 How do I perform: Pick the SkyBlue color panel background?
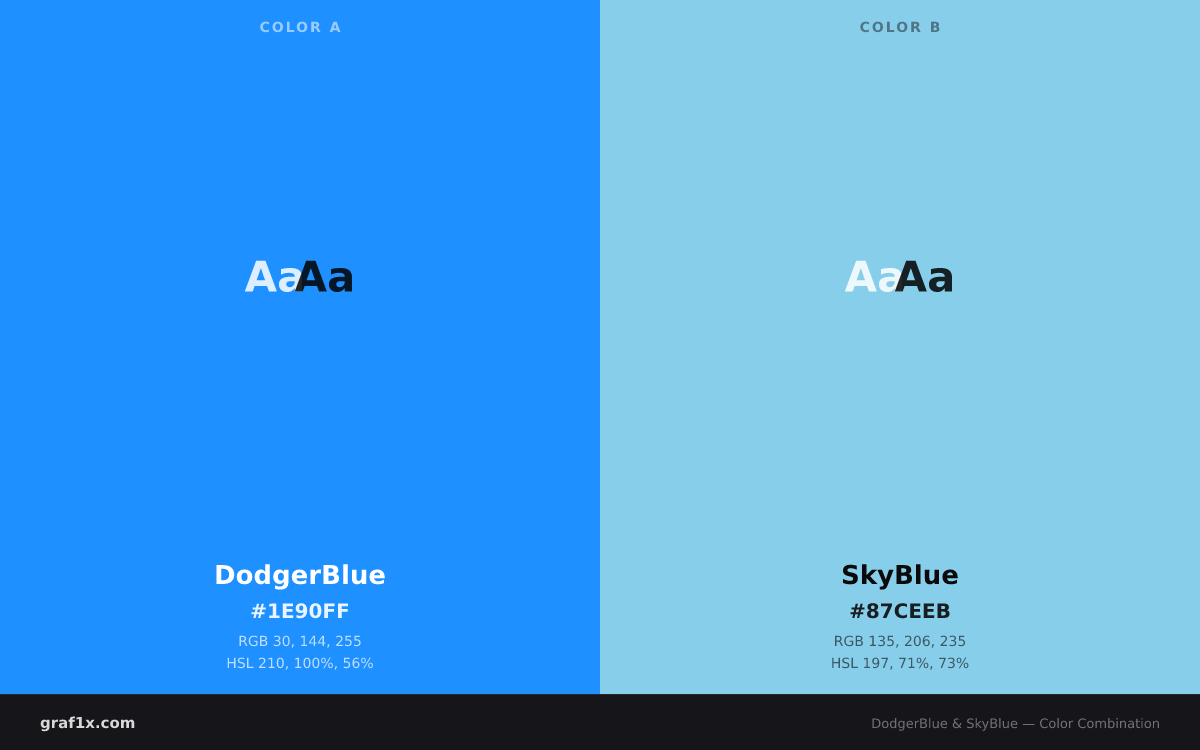coord(900,420)
